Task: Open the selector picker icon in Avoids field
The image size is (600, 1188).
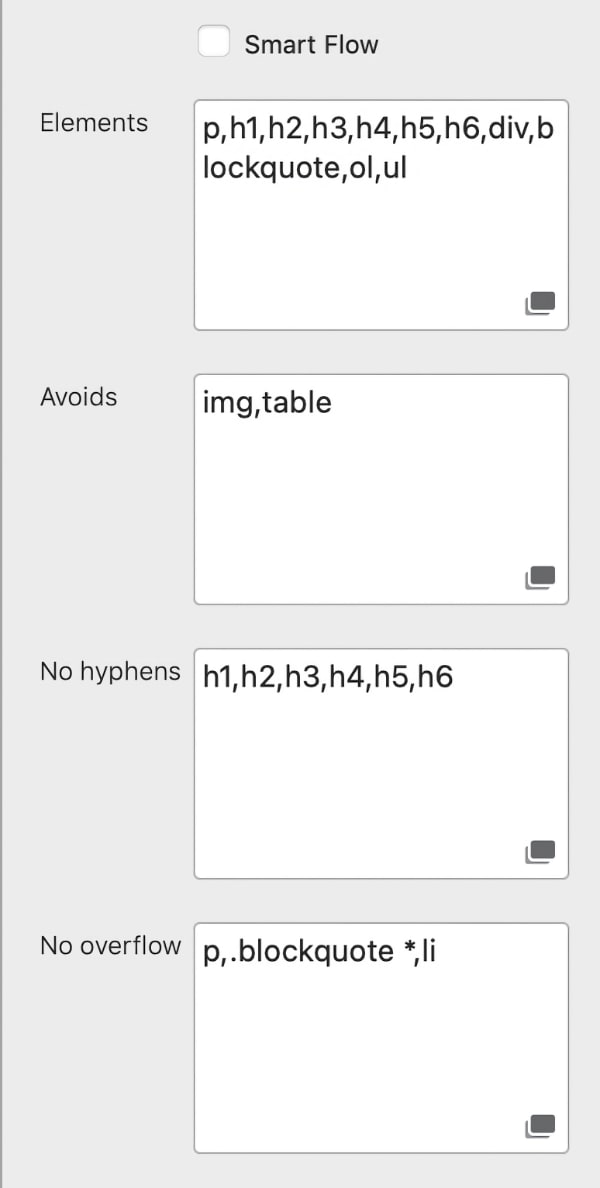Action: coord(540,577)
